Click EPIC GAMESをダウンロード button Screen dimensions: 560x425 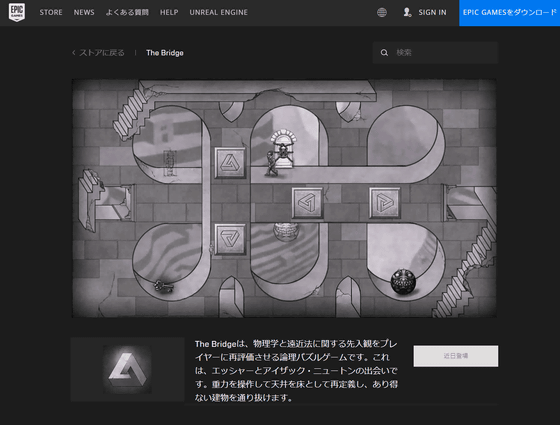coord(510,13)
